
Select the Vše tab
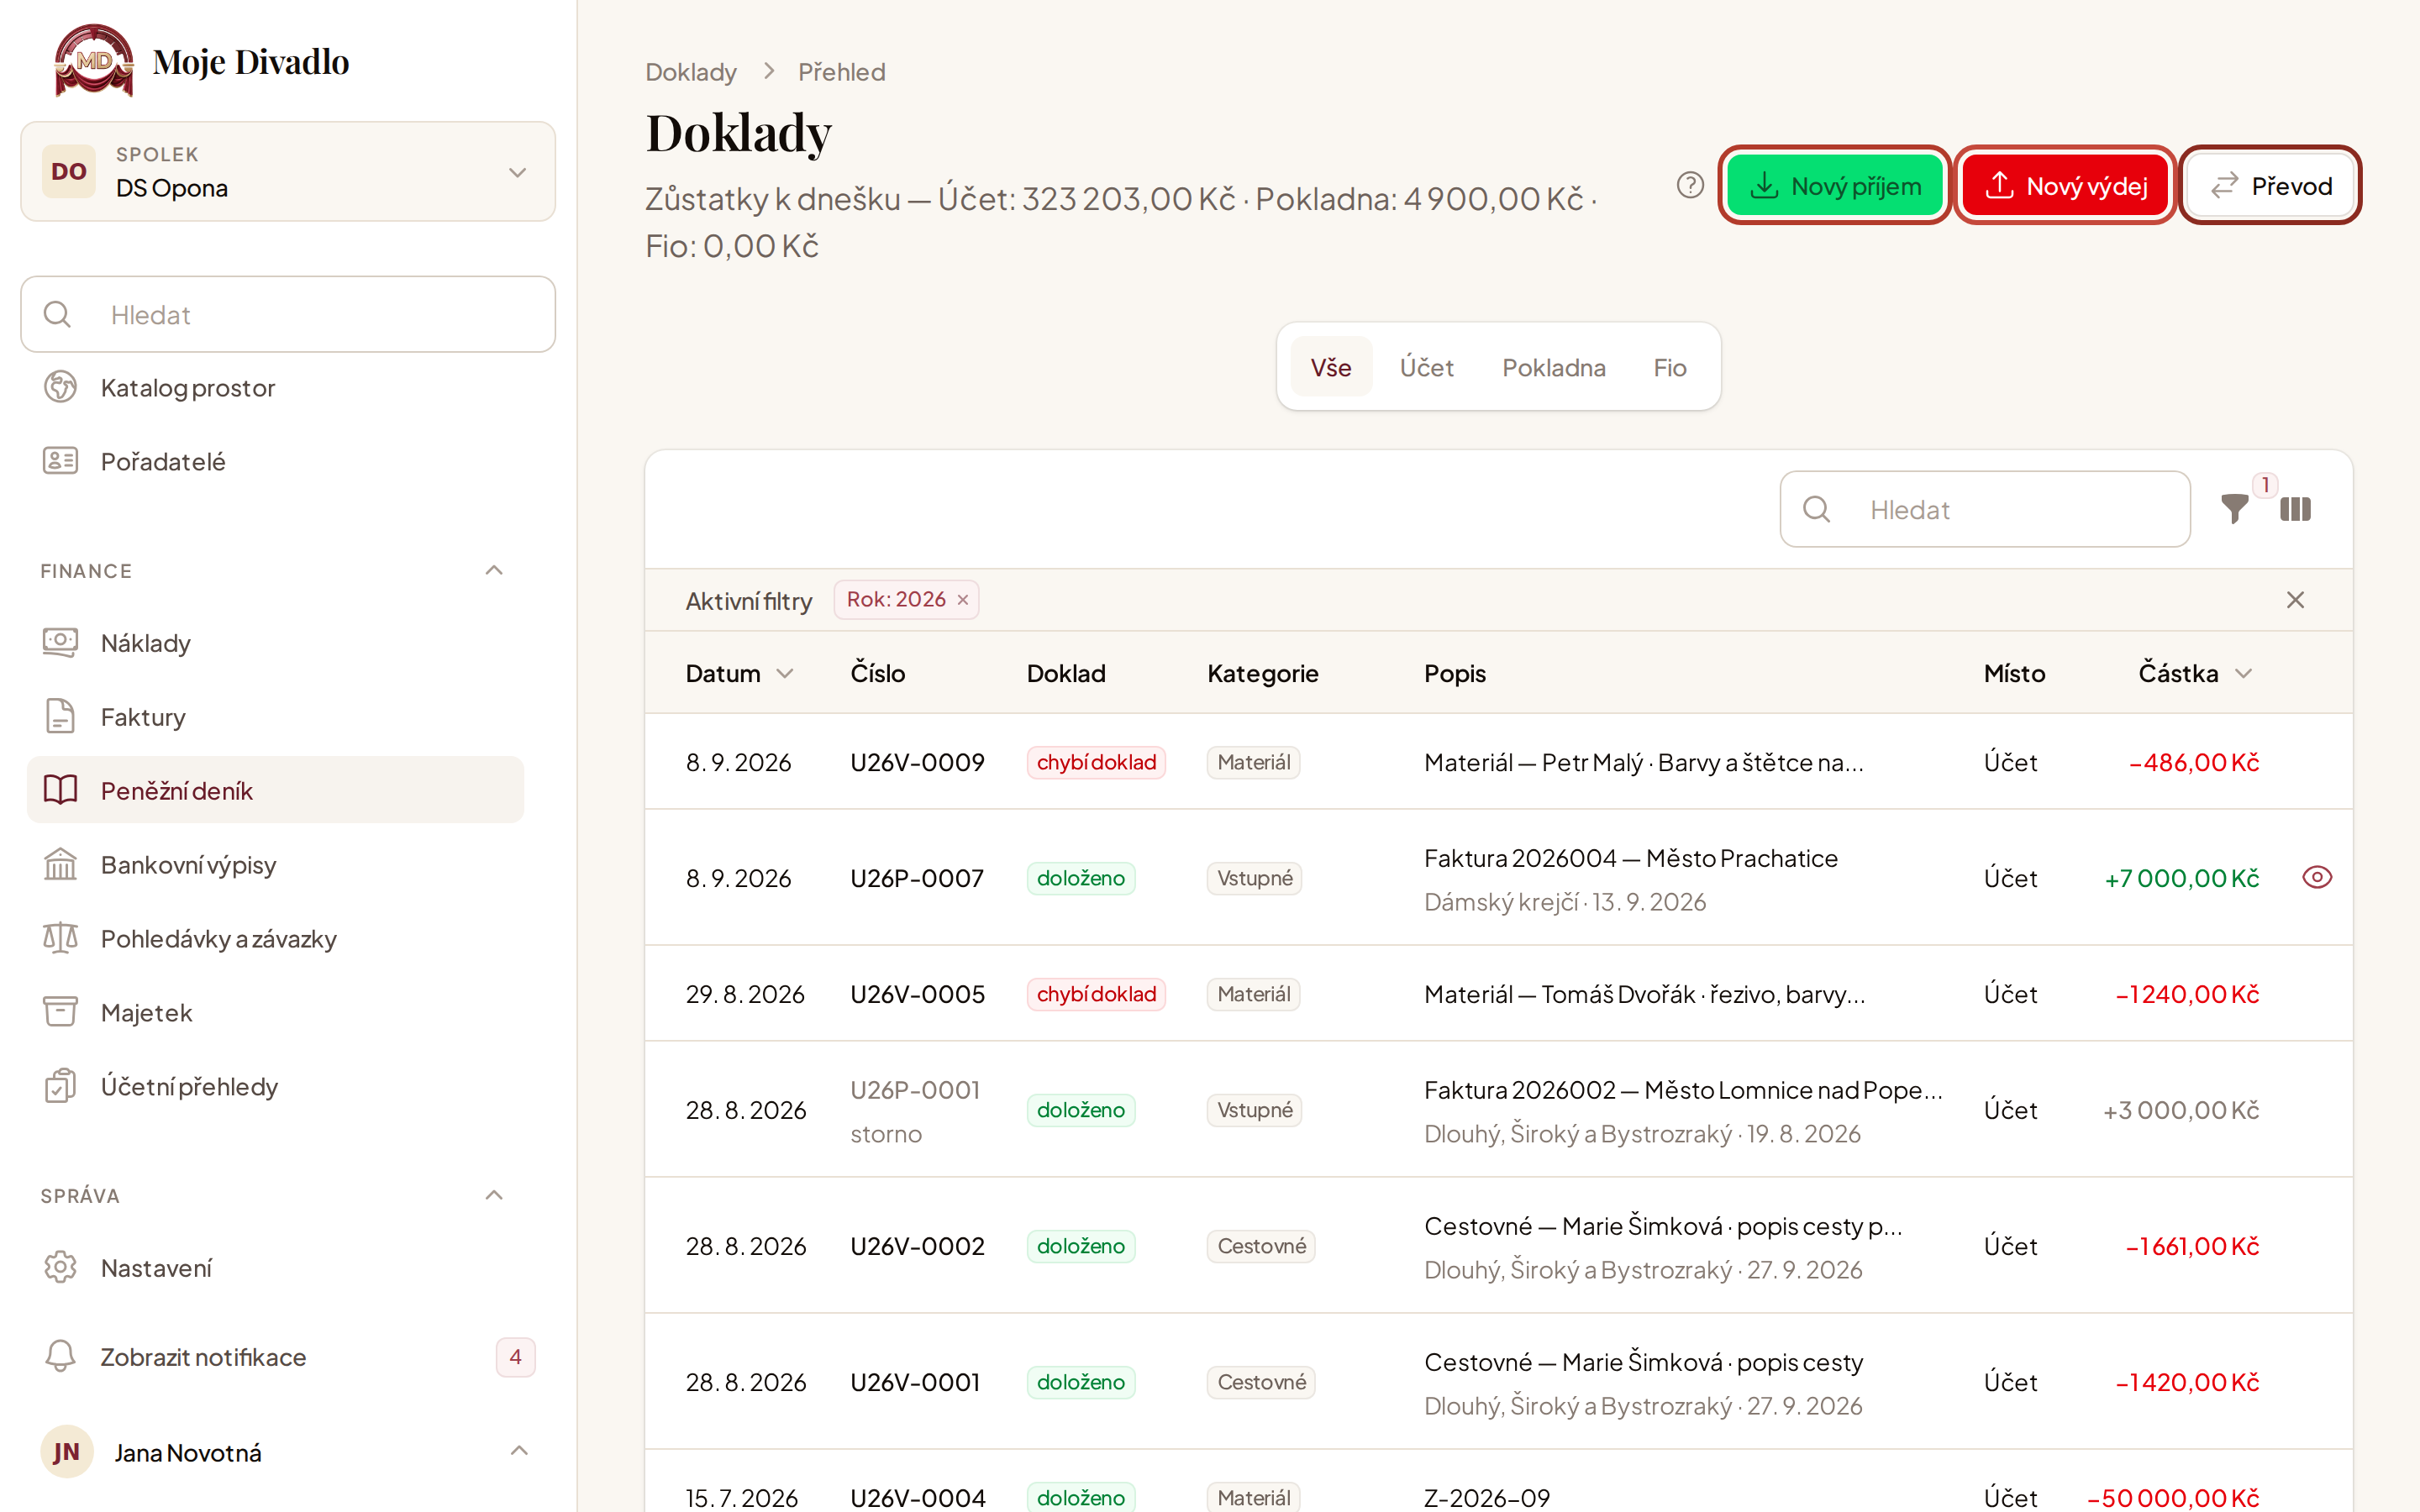1330,367
